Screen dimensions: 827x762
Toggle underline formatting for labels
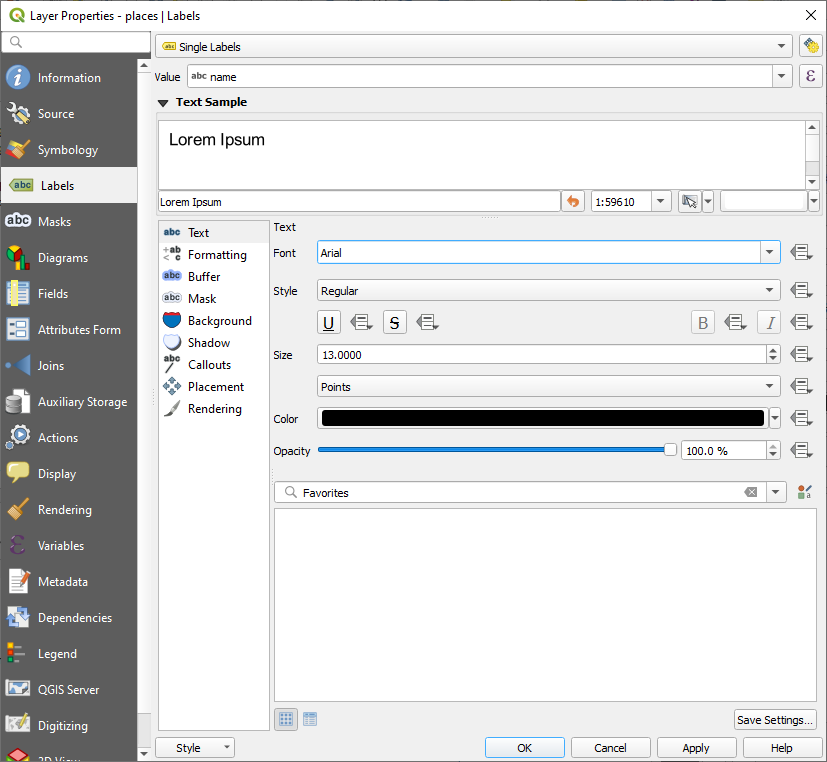(328, 322)
